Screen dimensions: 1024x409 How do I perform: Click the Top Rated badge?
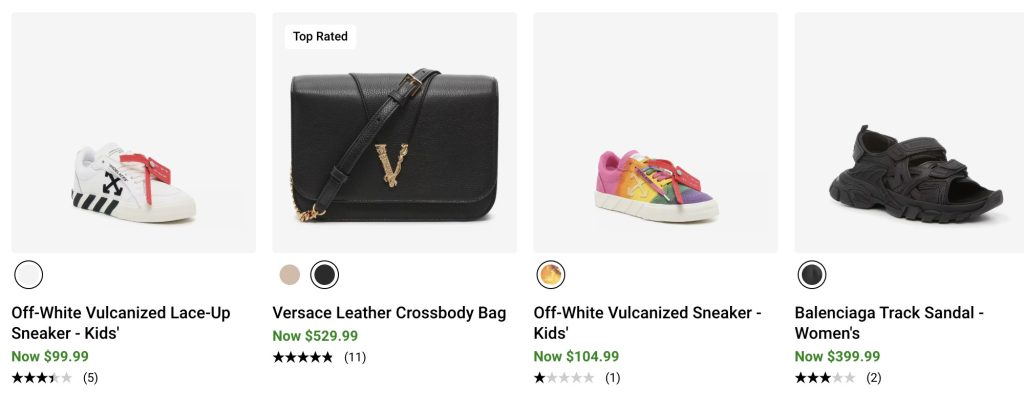[320, 37]
